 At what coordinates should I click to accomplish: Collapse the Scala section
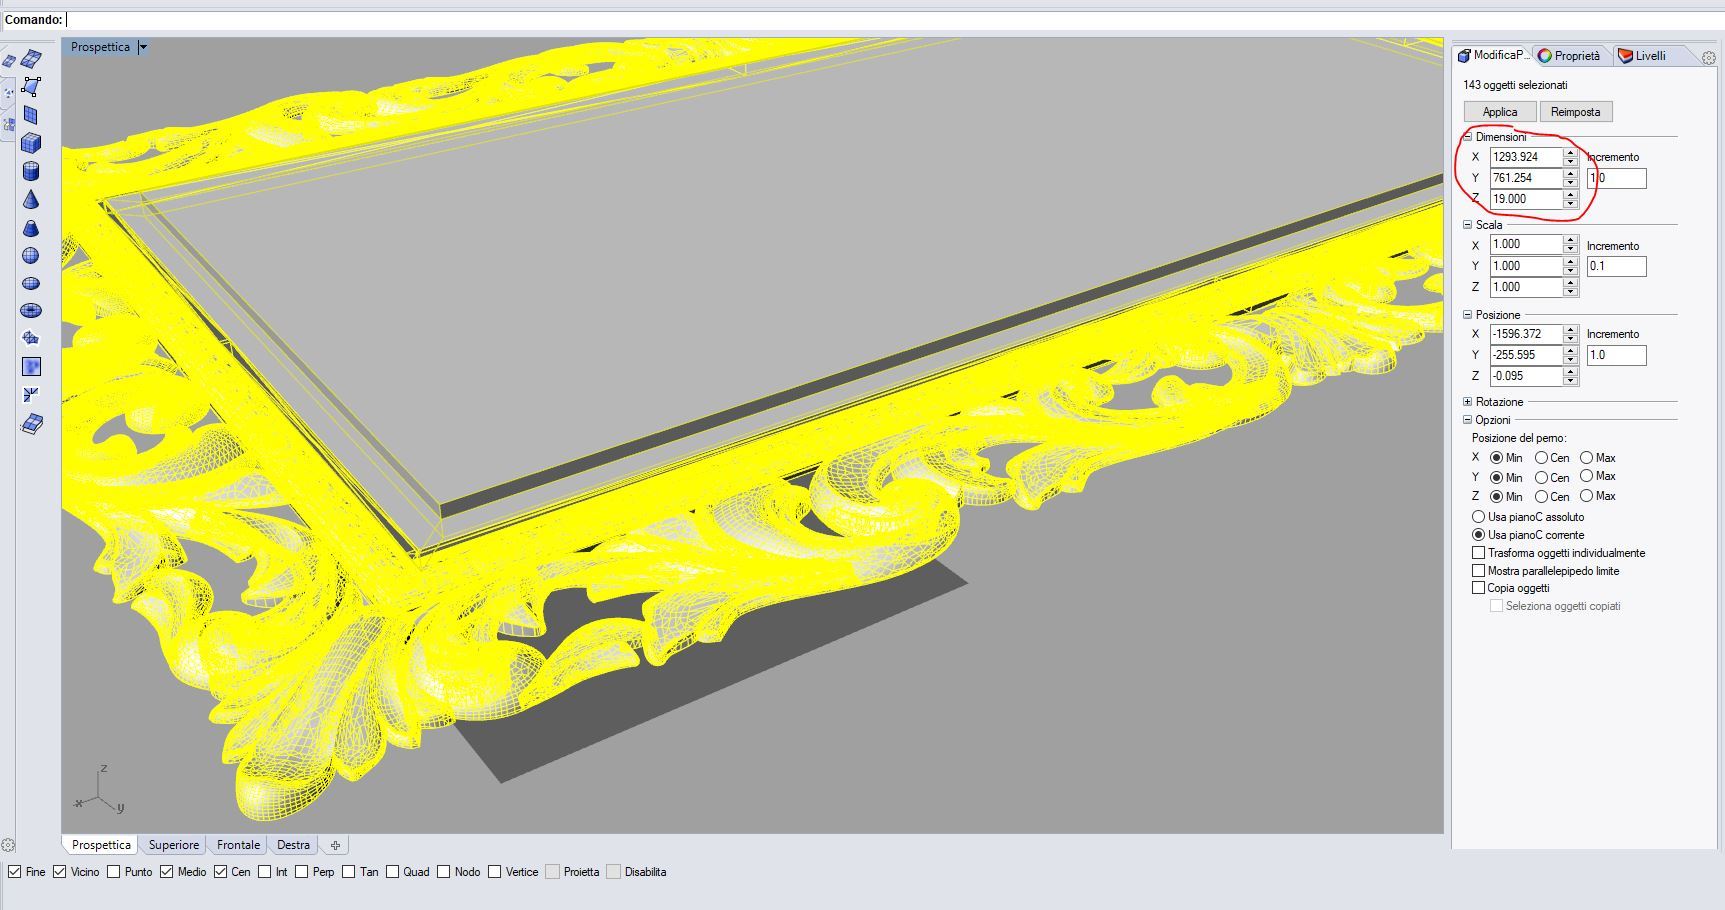click(x=1468, y=225)
